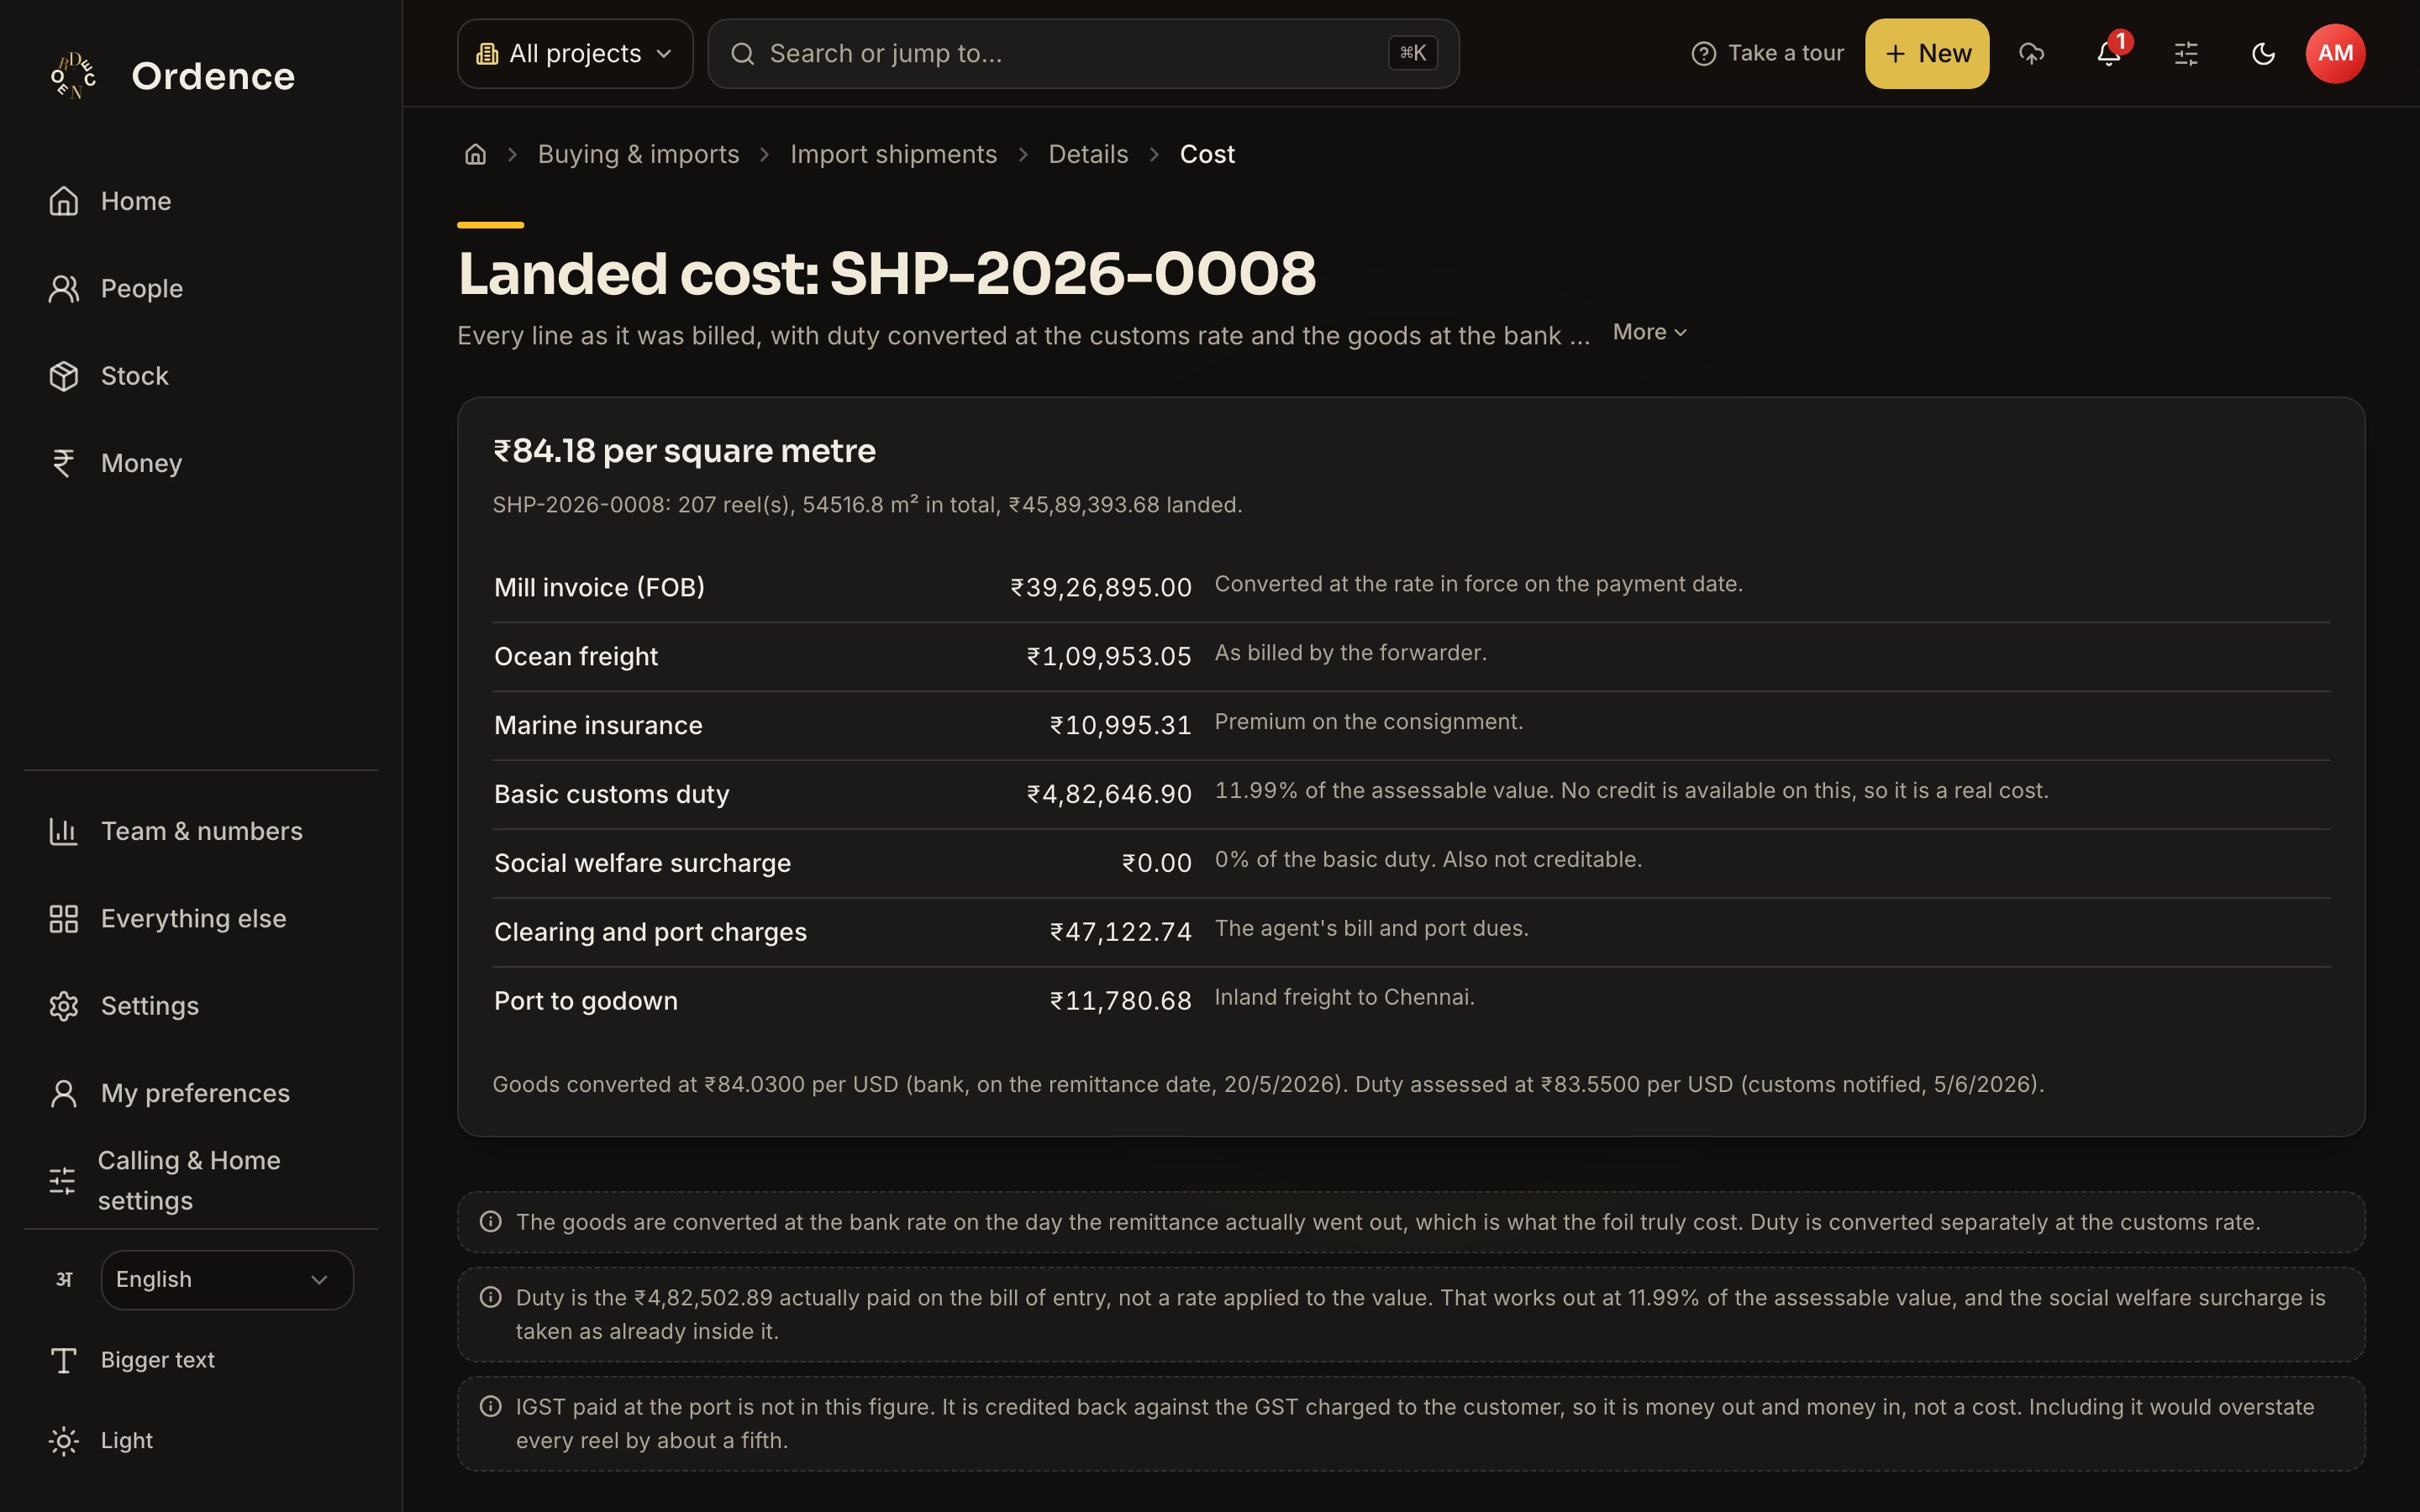Open Team & numbers
The image size is (2420, 1512).
point(200,831)
